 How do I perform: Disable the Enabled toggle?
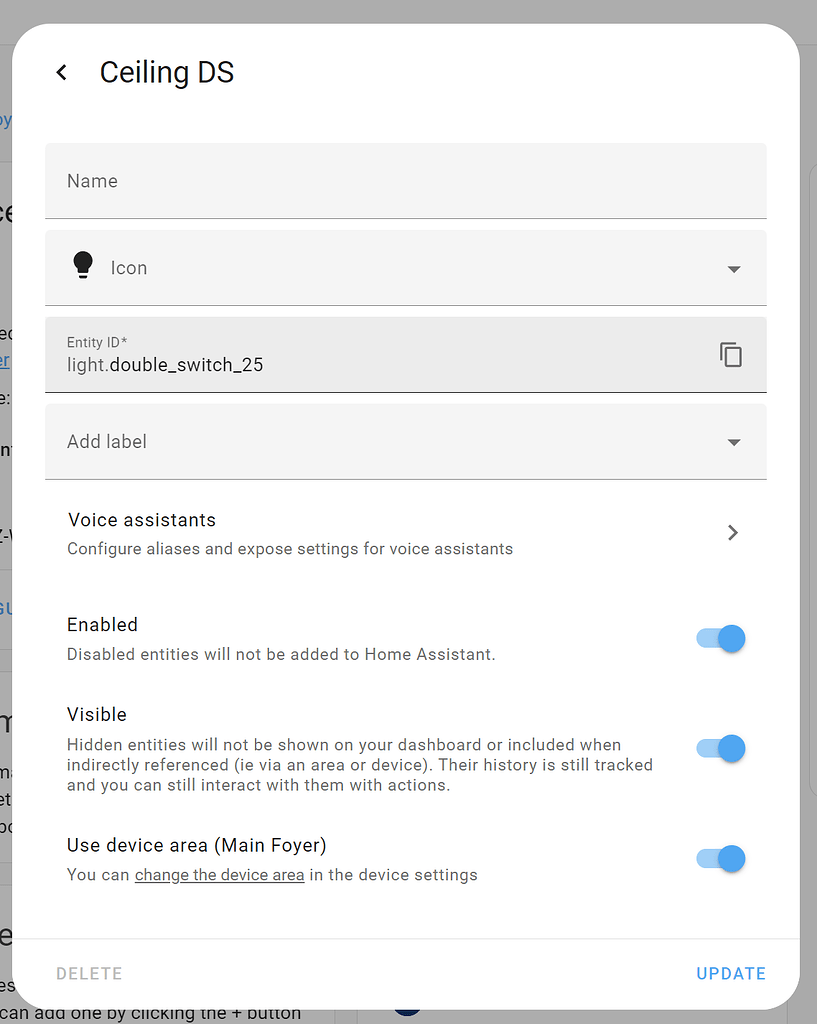point(719,638)
